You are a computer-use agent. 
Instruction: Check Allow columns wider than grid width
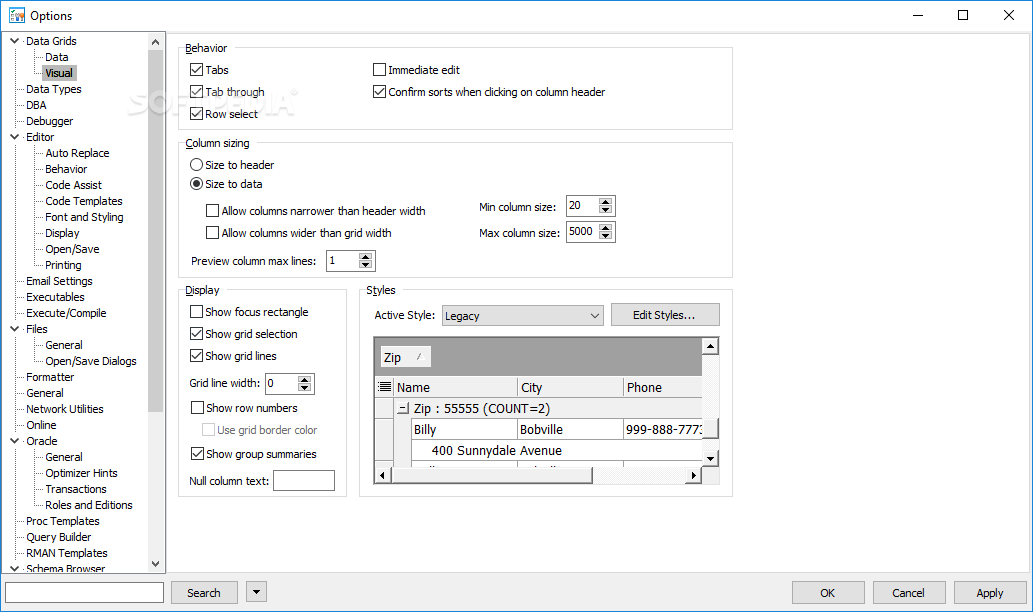click(x=212, y=233)
